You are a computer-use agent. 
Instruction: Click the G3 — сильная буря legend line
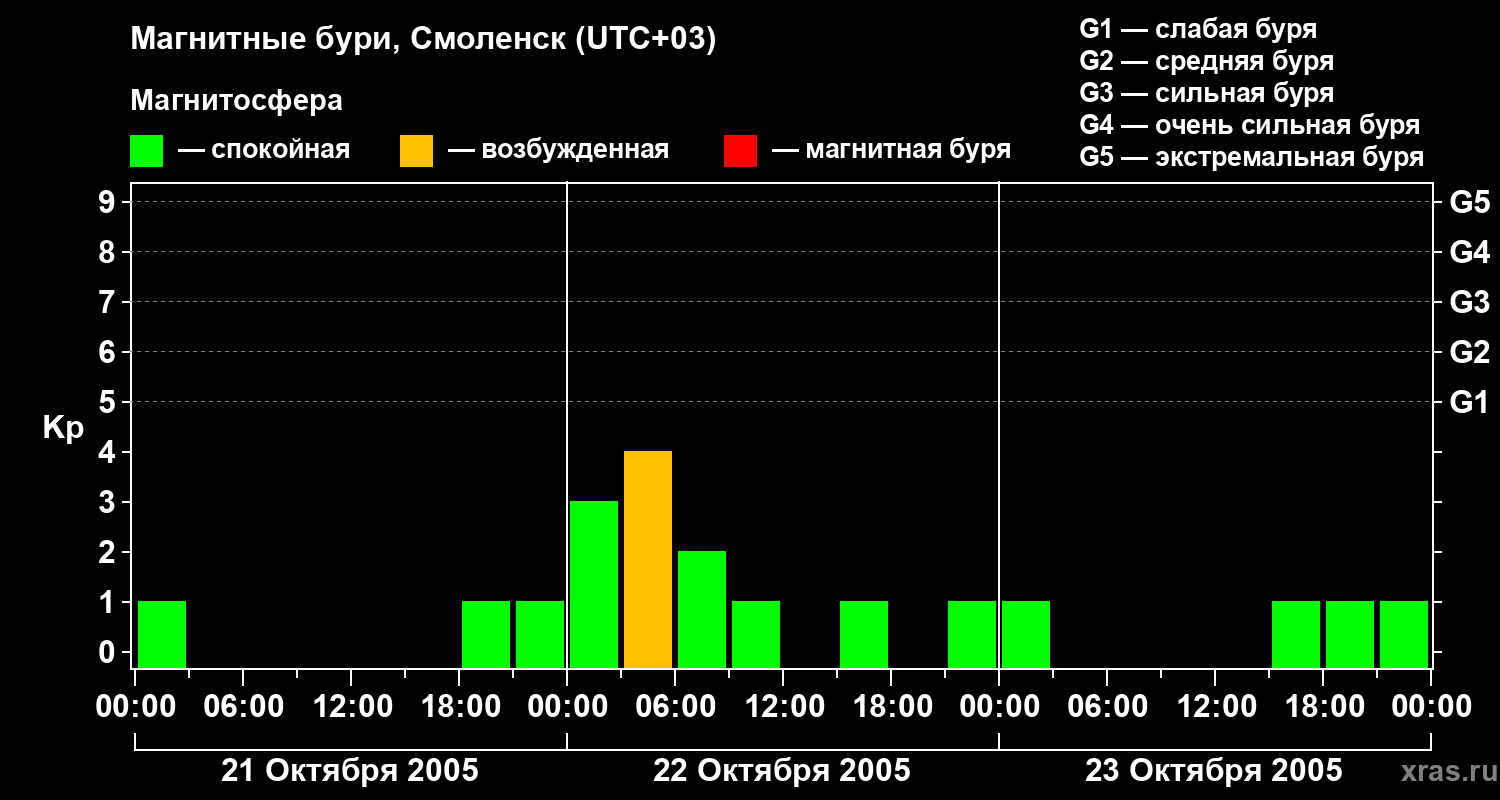click(x=1206, y=93)
